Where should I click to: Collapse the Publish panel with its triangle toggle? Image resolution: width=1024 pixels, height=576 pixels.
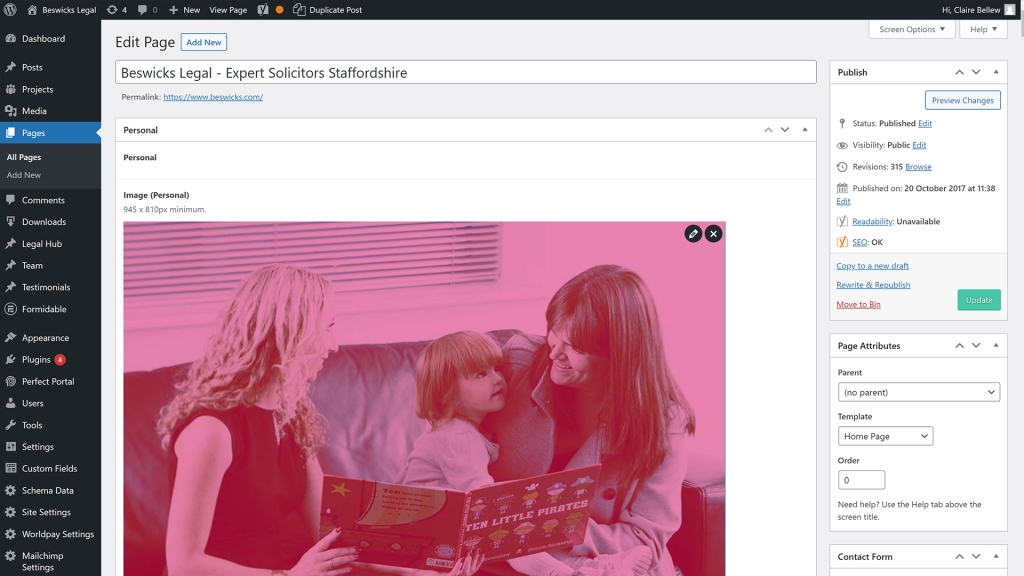[995, 72]
